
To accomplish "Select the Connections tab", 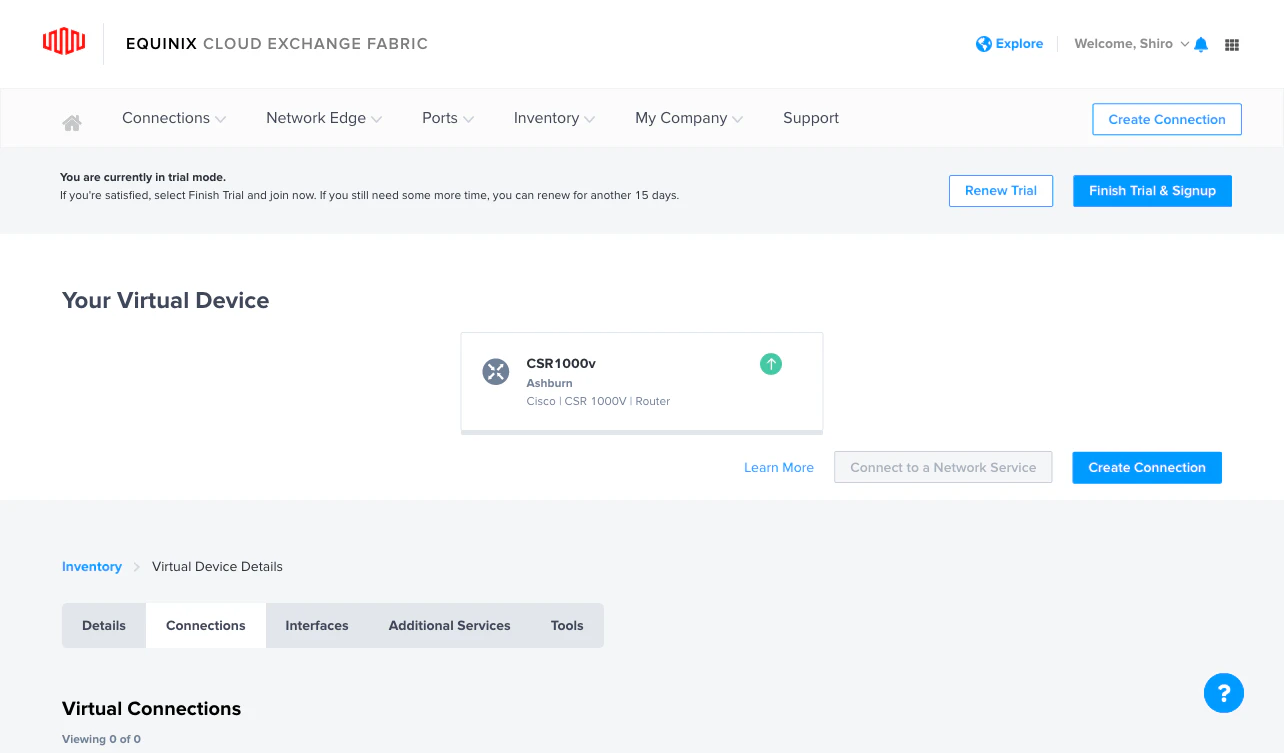I will click(x=206, y=625).
